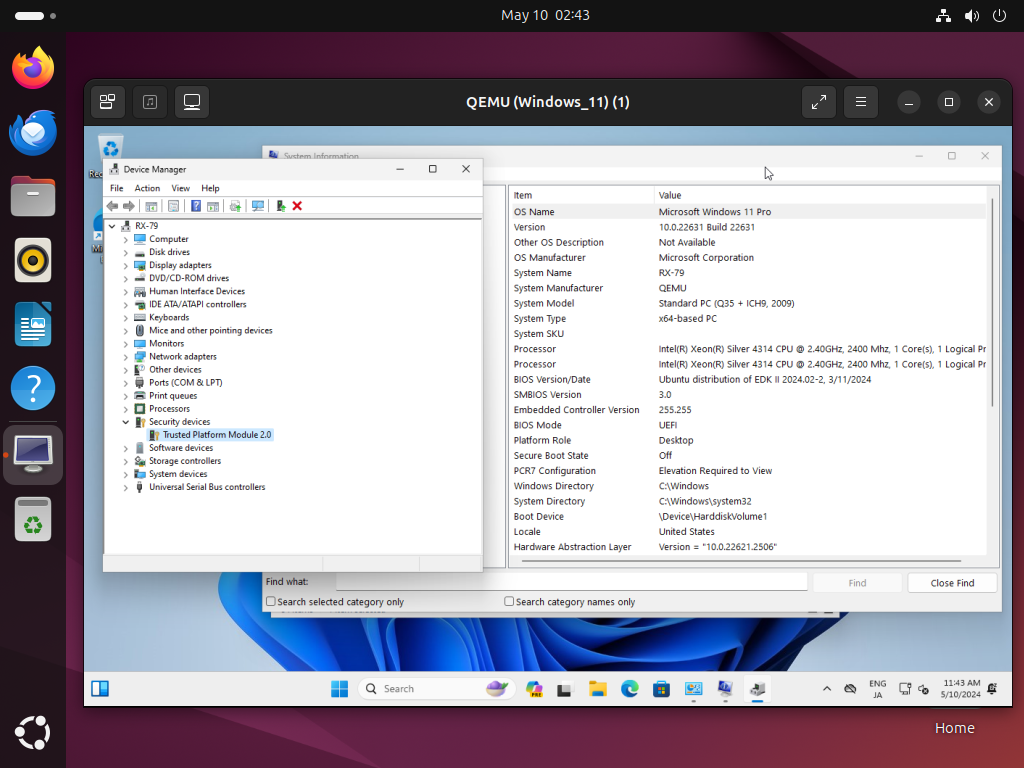Open Task View on the Windows taskbar
This screenshot has width=1024, height=768.
coord(565,689)
